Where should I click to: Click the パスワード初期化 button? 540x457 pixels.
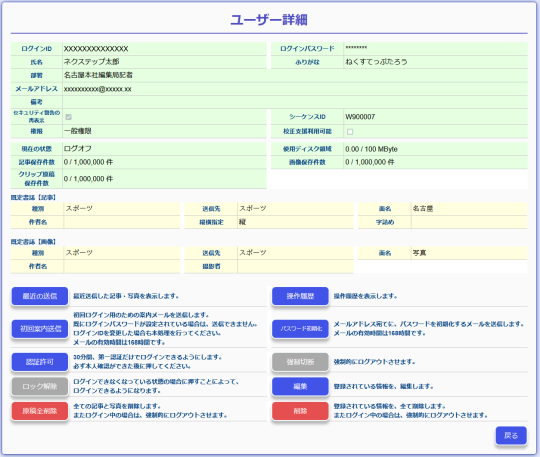(x=300, y=329)
